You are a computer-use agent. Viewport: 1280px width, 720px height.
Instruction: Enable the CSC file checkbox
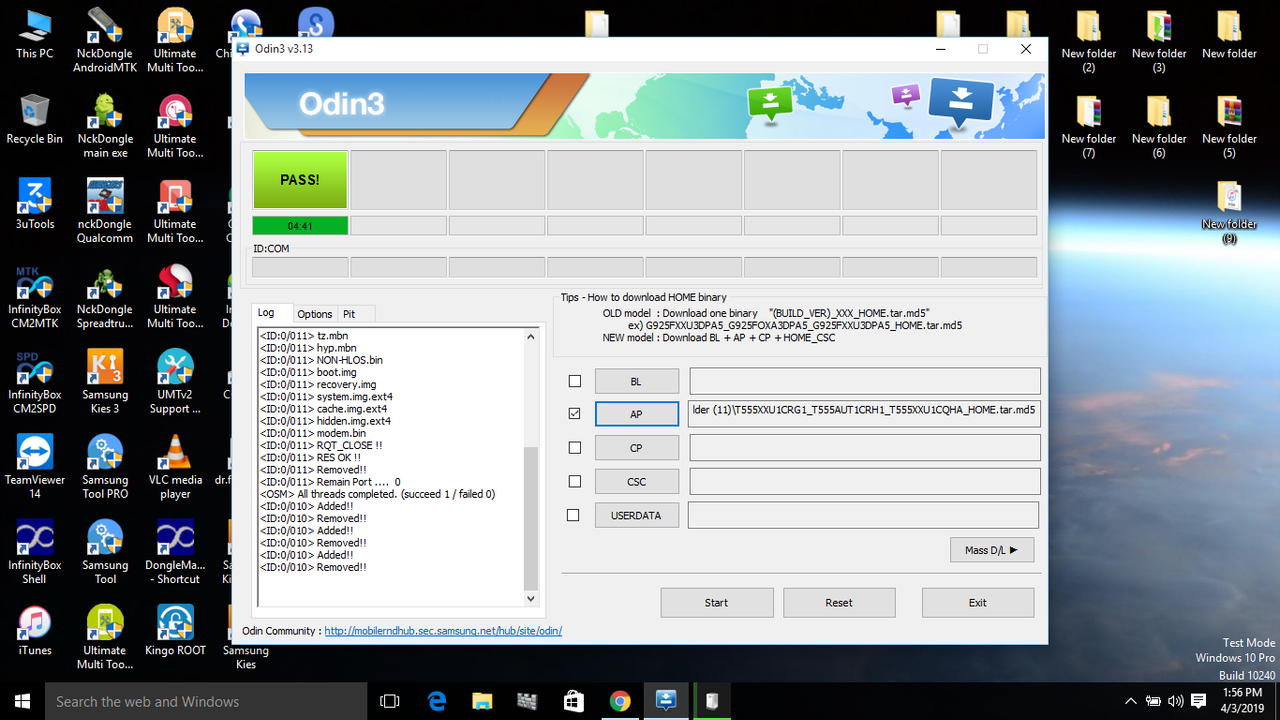pyautogui.click(x=574, y=481)
